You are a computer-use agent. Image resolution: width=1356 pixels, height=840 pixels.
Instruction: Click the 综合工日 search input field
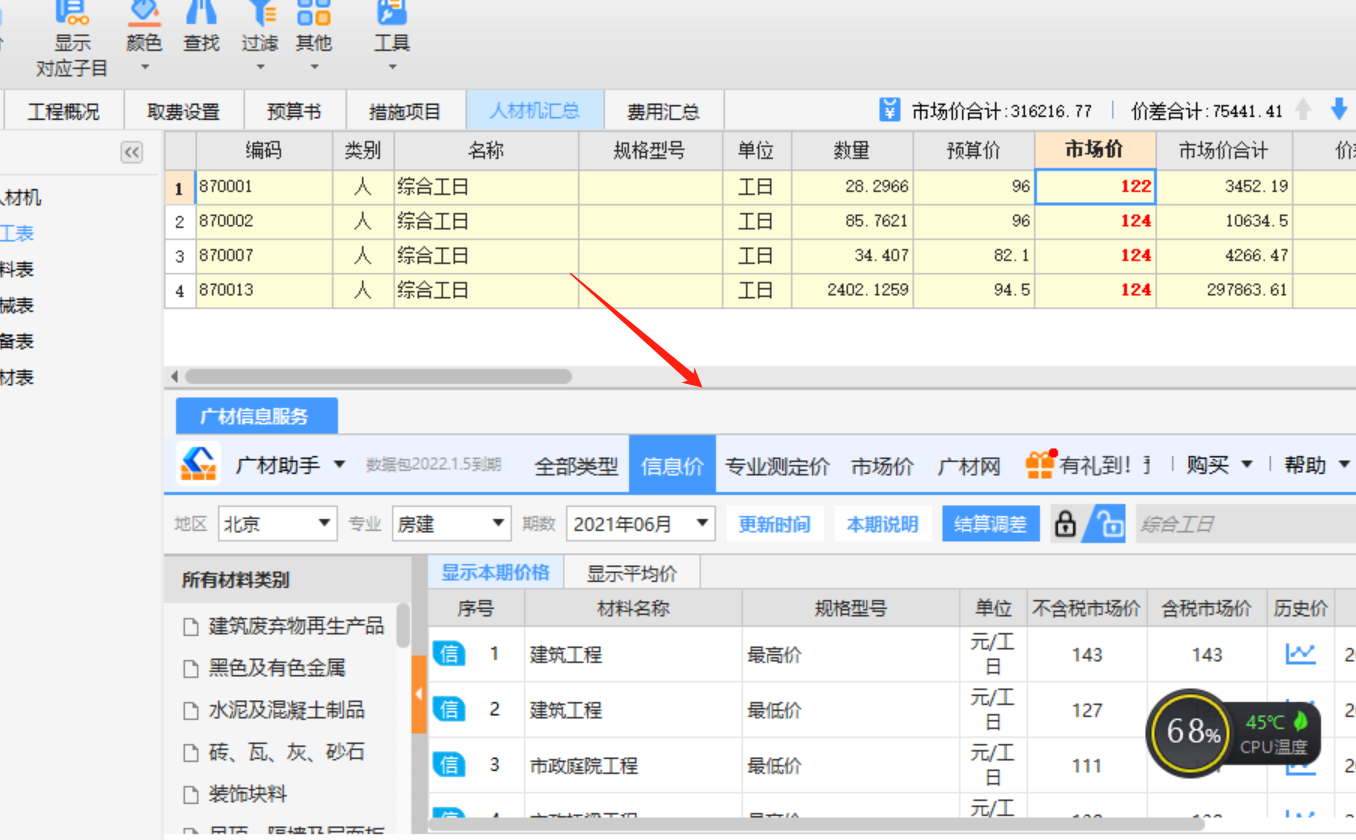pos(1240,524)
